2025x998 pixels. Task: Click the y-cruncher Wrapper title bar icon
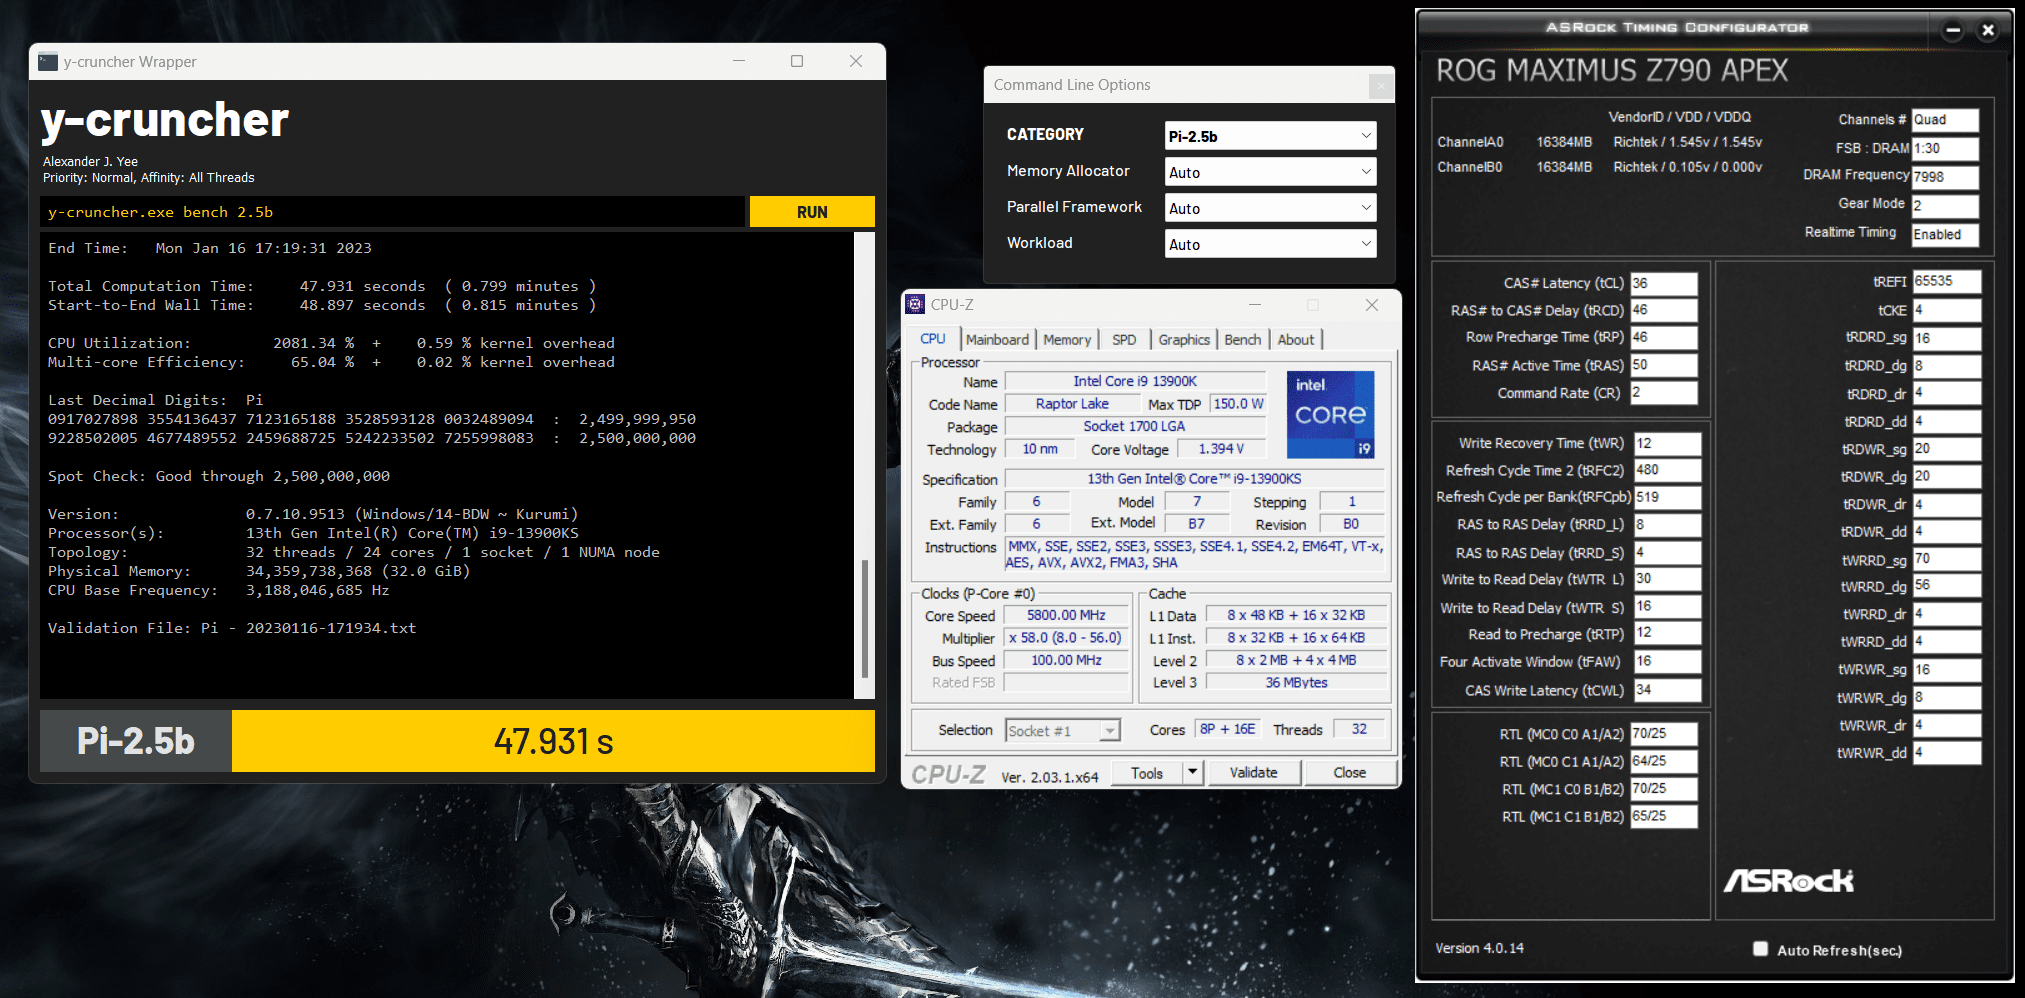(48, 62)
